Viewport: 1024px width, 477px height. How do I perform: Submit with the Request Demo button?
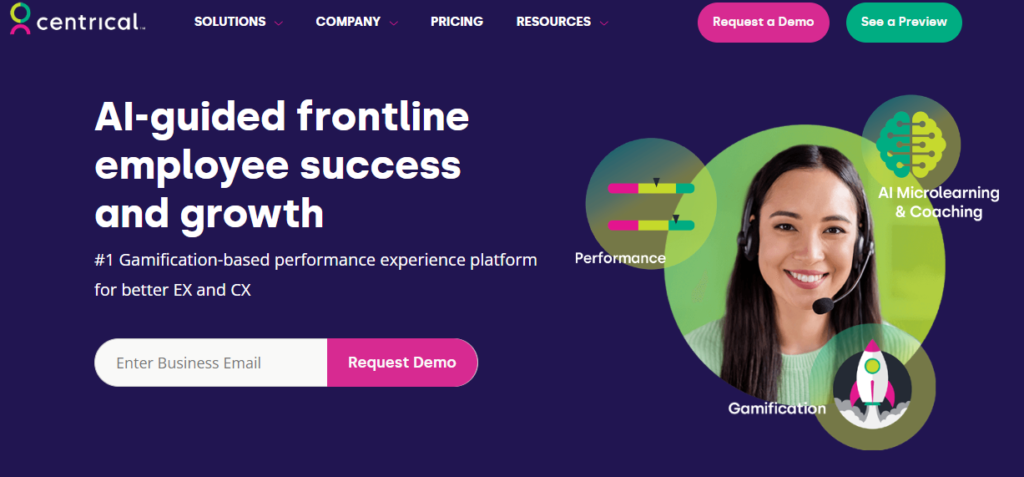402,363
